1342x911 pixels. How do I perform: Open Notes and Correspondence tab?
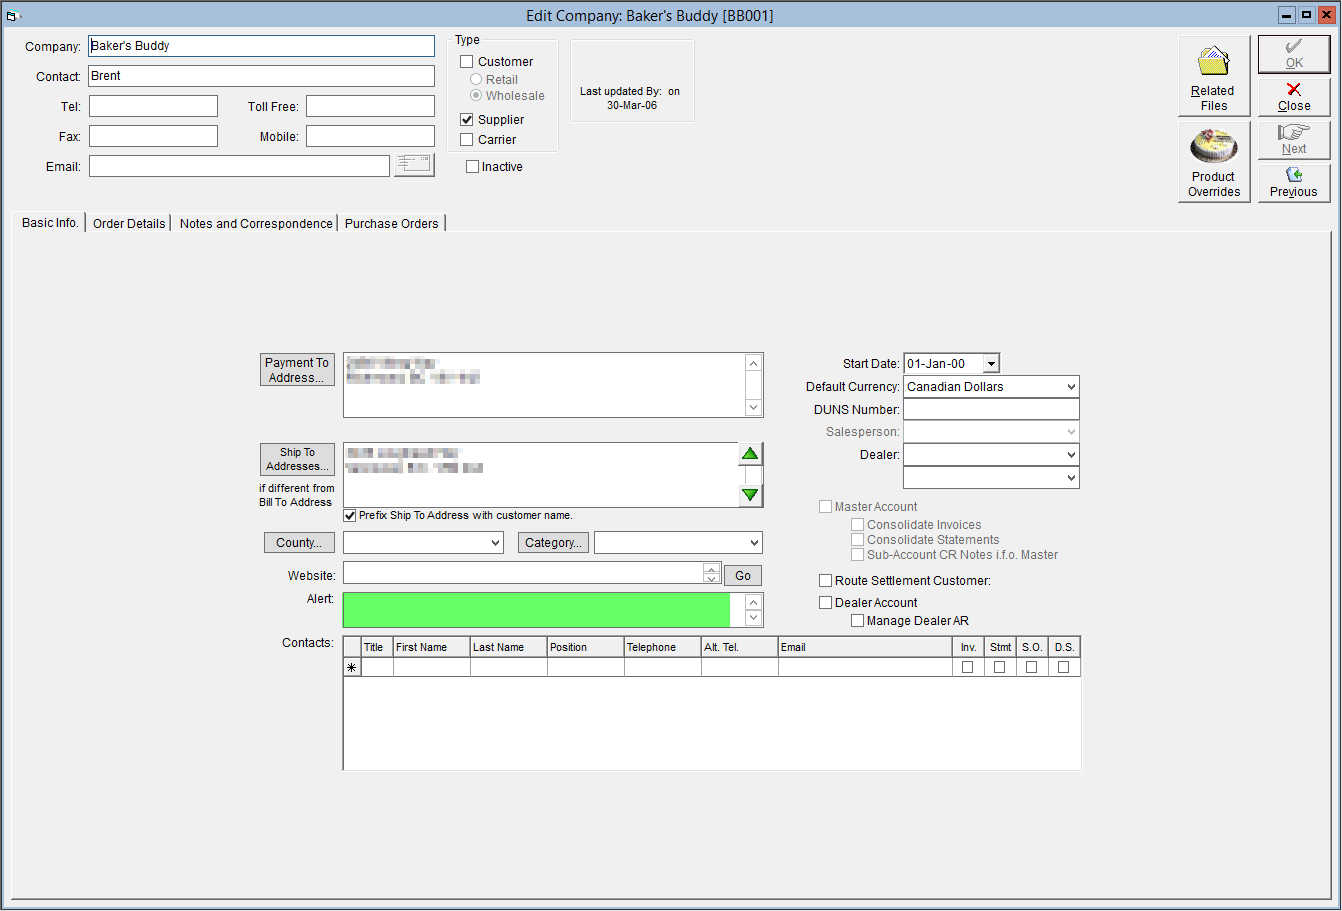coord(256,224)
